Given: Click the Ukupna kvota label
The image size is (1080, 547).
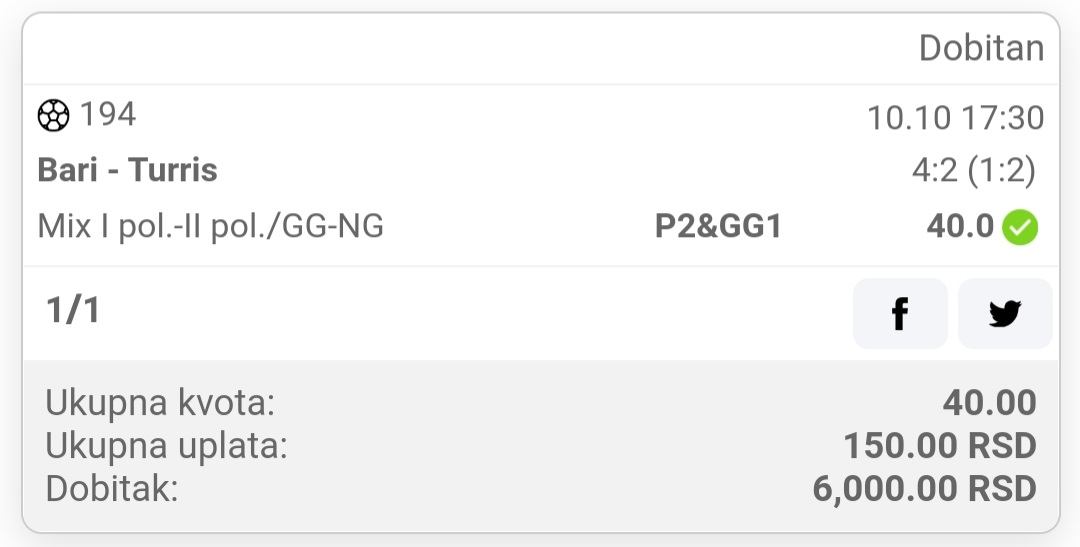Looking at the screenshot, I should [x=160, y=403].
